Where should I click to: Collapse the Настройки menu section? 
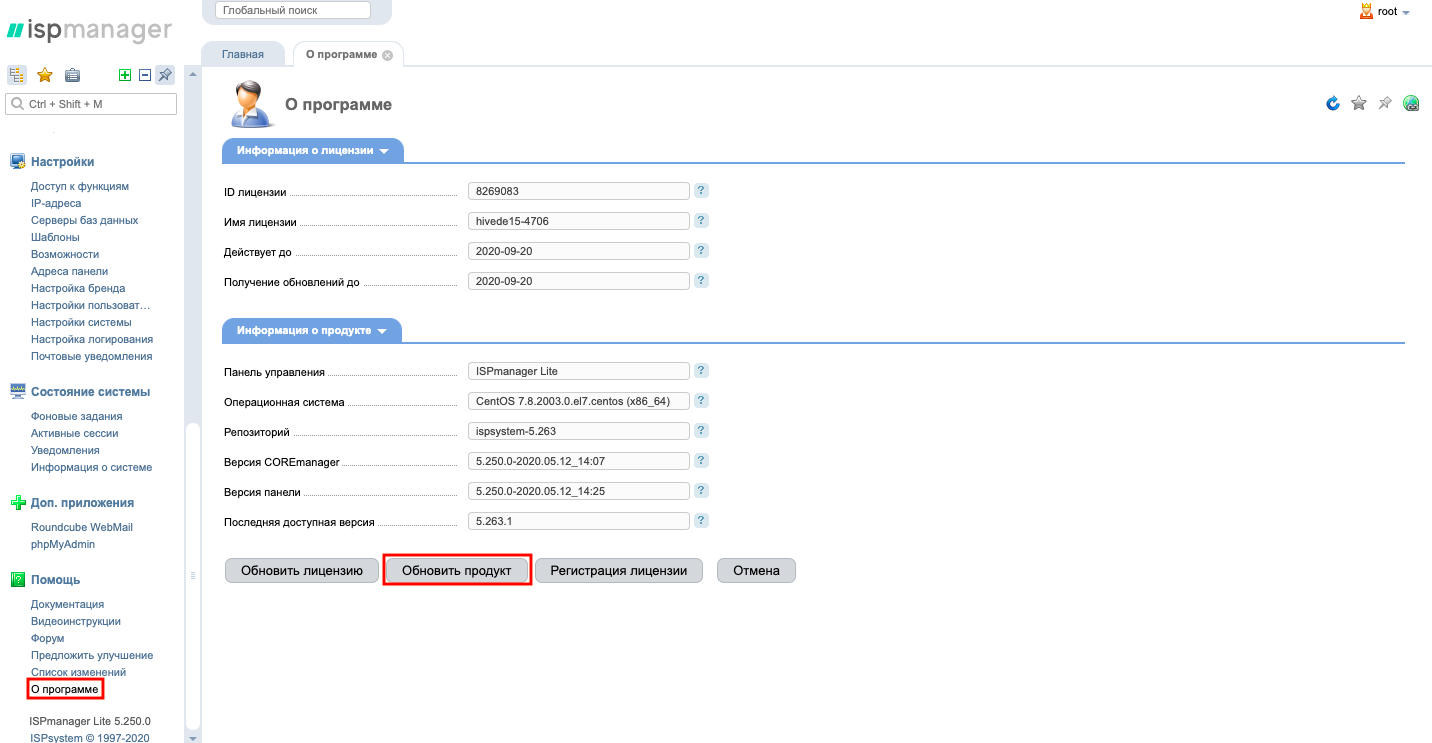point(62,161)
